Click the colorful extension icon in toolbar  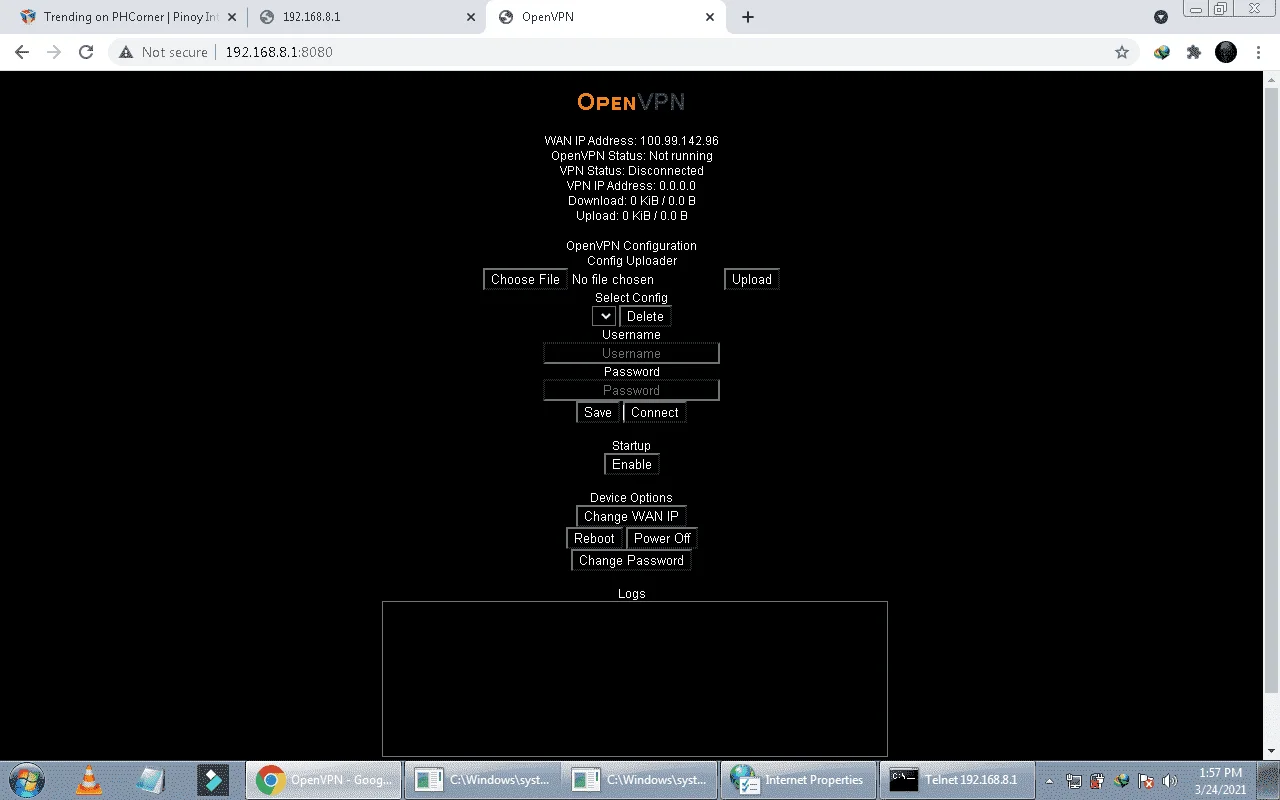tap(1161, 52)
